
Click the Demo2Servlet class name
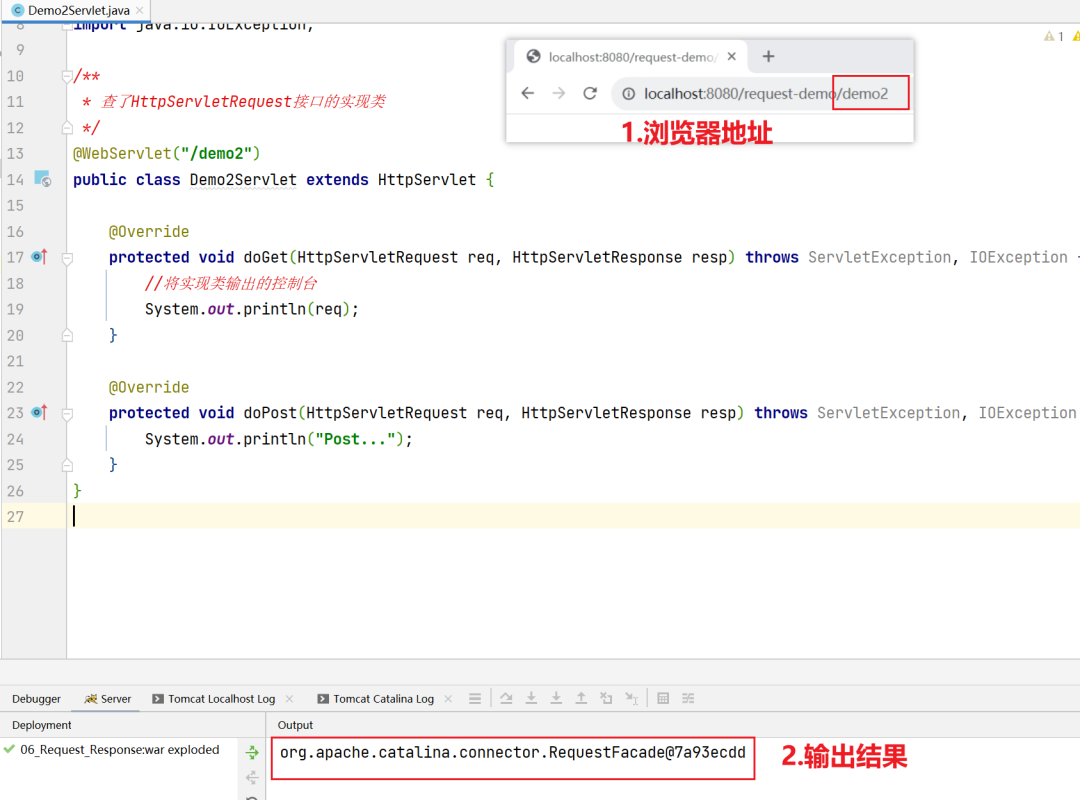(243, 180)
